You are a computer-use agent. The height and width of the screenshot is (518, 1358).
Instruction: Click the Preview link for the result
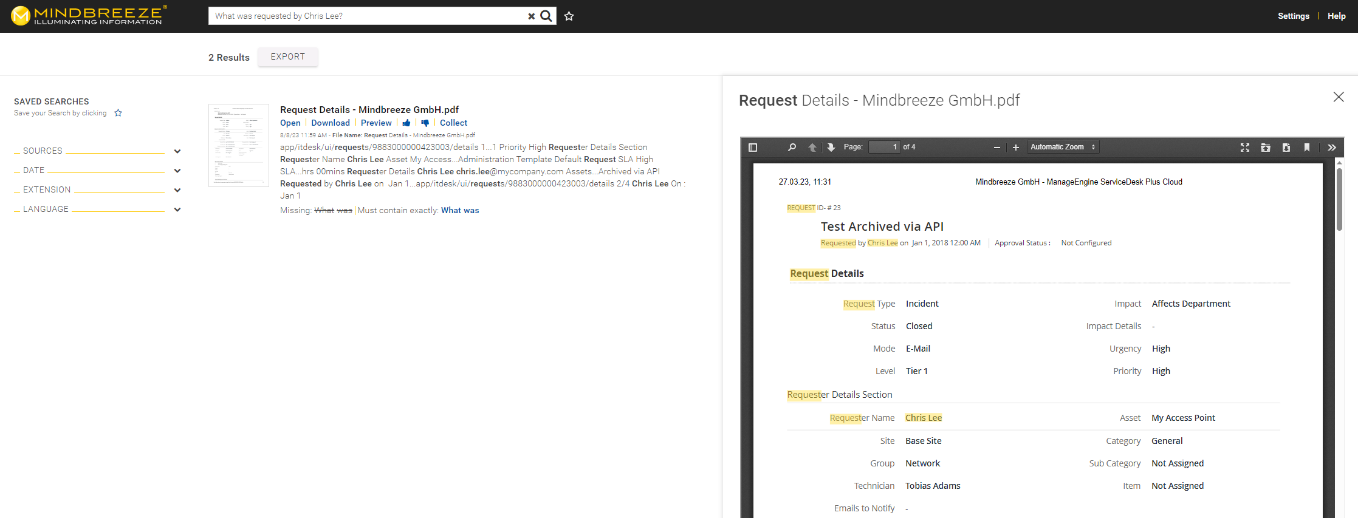tap(376, 123)
